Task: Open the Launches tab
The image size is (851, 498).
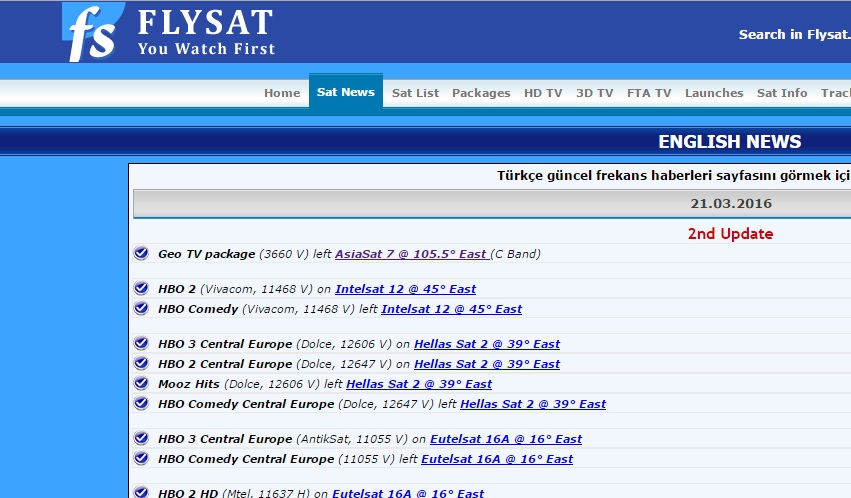Action: pos(714,93)
